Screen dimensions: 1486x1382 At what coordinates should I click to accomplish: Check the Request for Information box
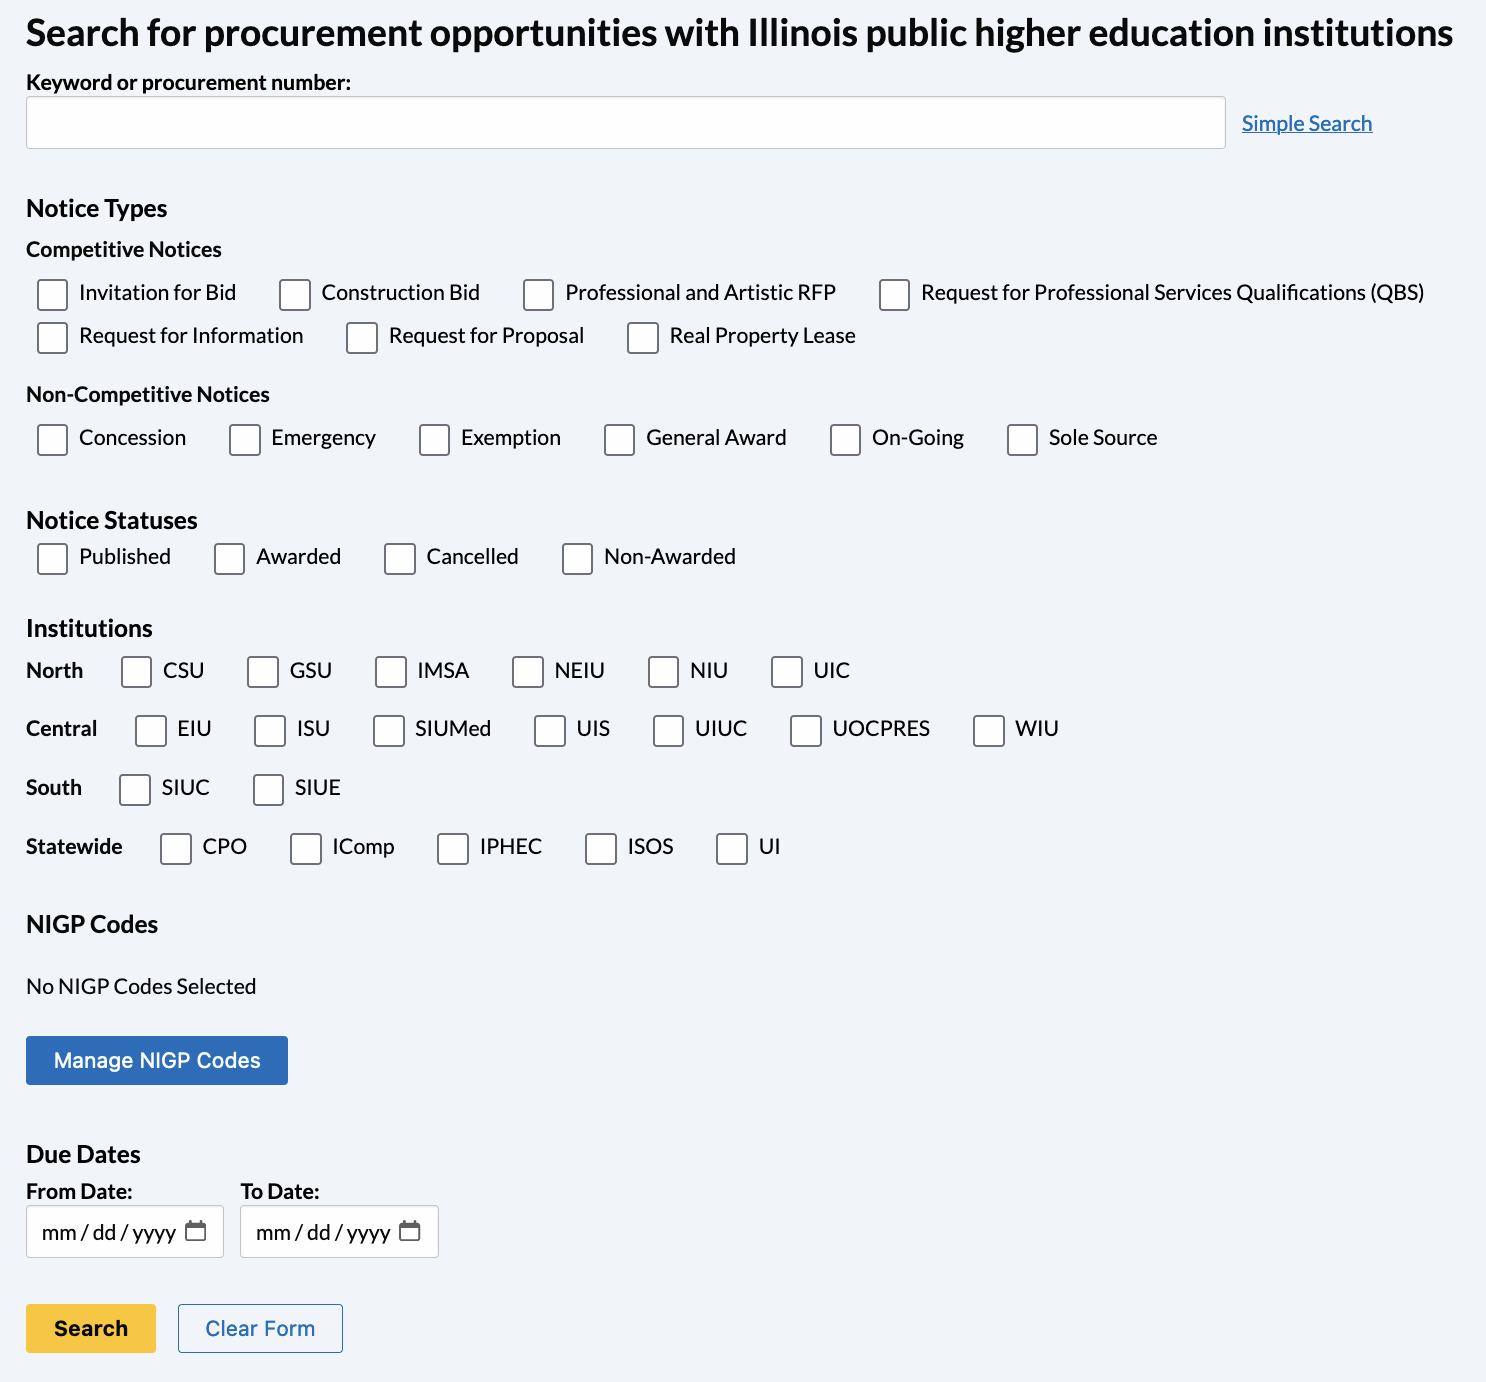click(52, 338)
